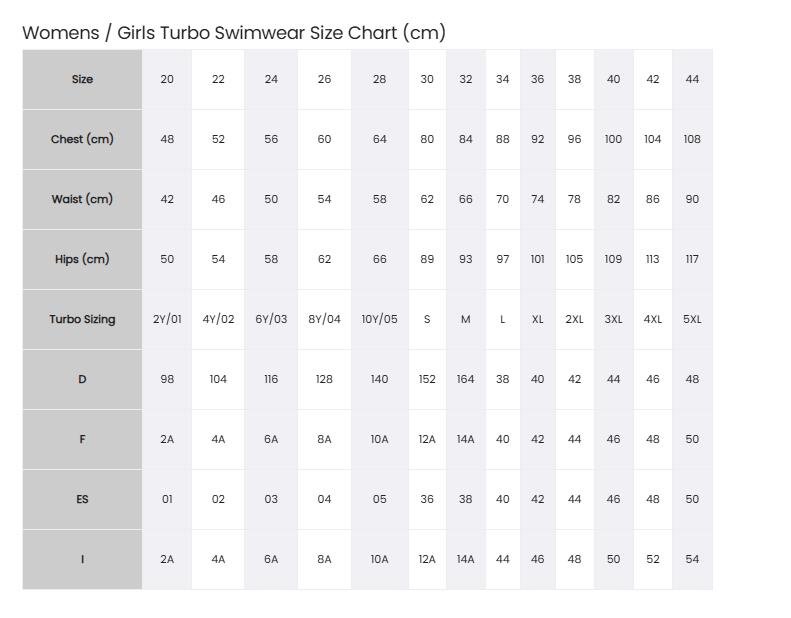Click the Turbo Sizing row header
This screenshot has width=791, height=618.
coord(82,319)
